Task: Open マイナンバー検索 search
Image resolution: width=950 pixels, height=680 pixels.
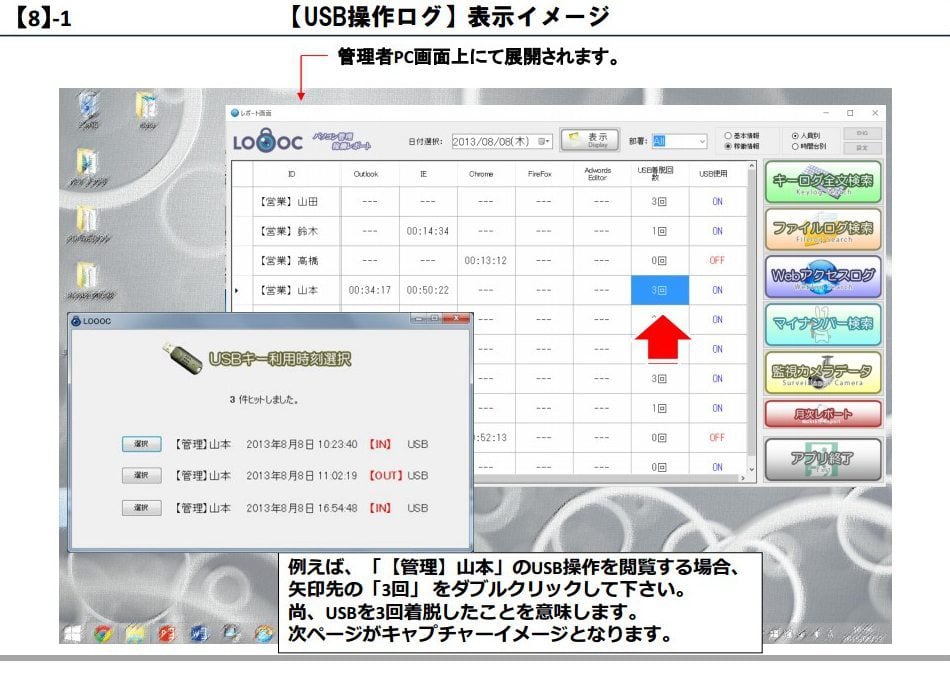Action: (822, 324)
